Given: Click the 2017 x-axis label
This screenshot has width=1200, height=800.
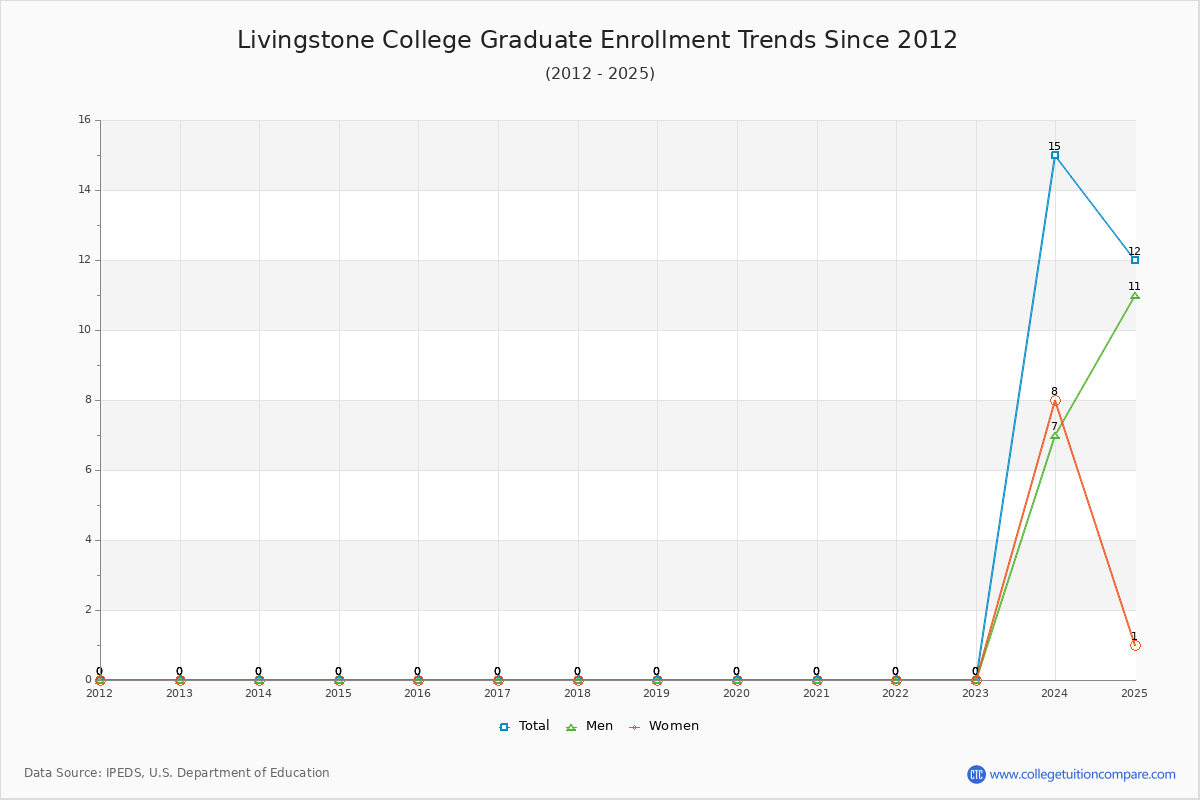Looking at the screenshot, I should pyautogui.click(x=498, y=692).
